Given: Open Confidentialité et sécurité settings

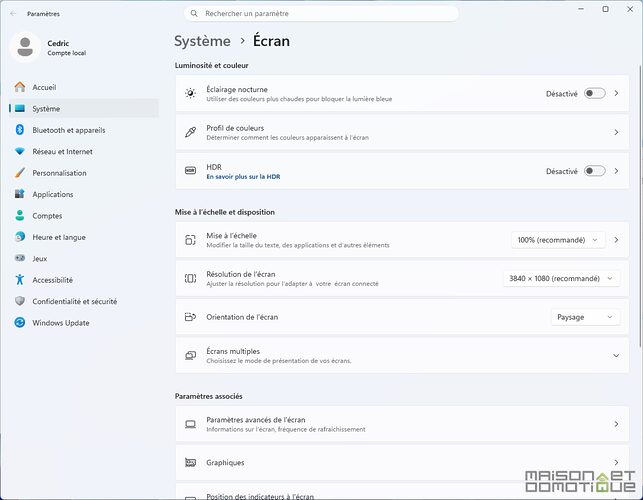Looking at the screenshot, I should [x=84, y=301].
